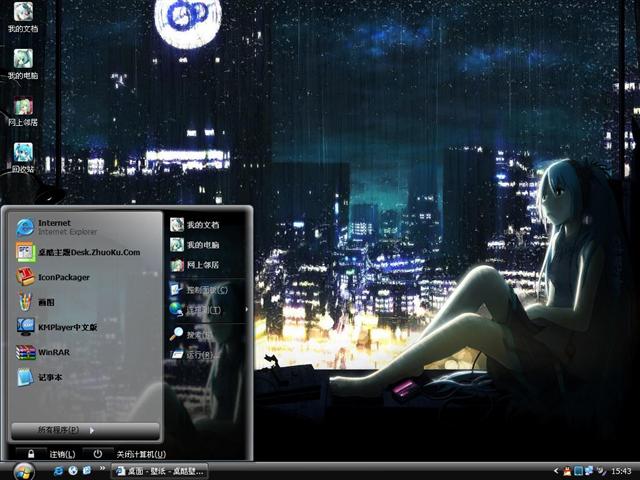Click the blue square tray icon
Image resolution: width=640 pixels, height=480 pixels.
578,471
